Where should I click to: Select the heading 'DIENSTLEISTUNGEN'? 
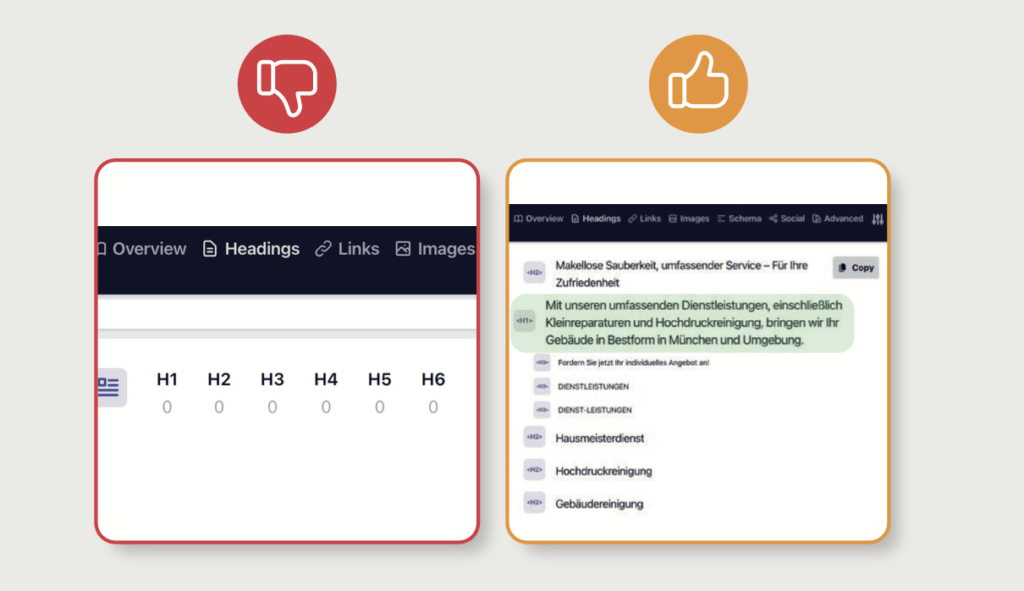click(593, 387)
